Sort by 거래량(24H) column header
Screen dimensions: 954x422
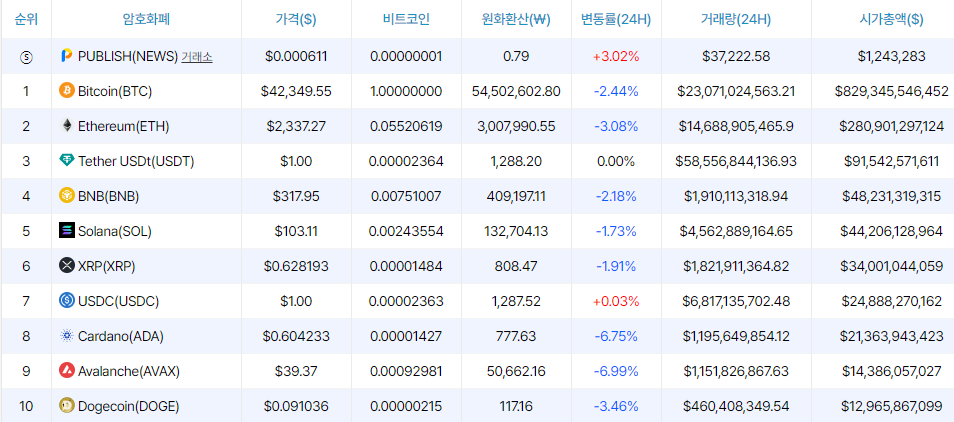tap(736, 19)
